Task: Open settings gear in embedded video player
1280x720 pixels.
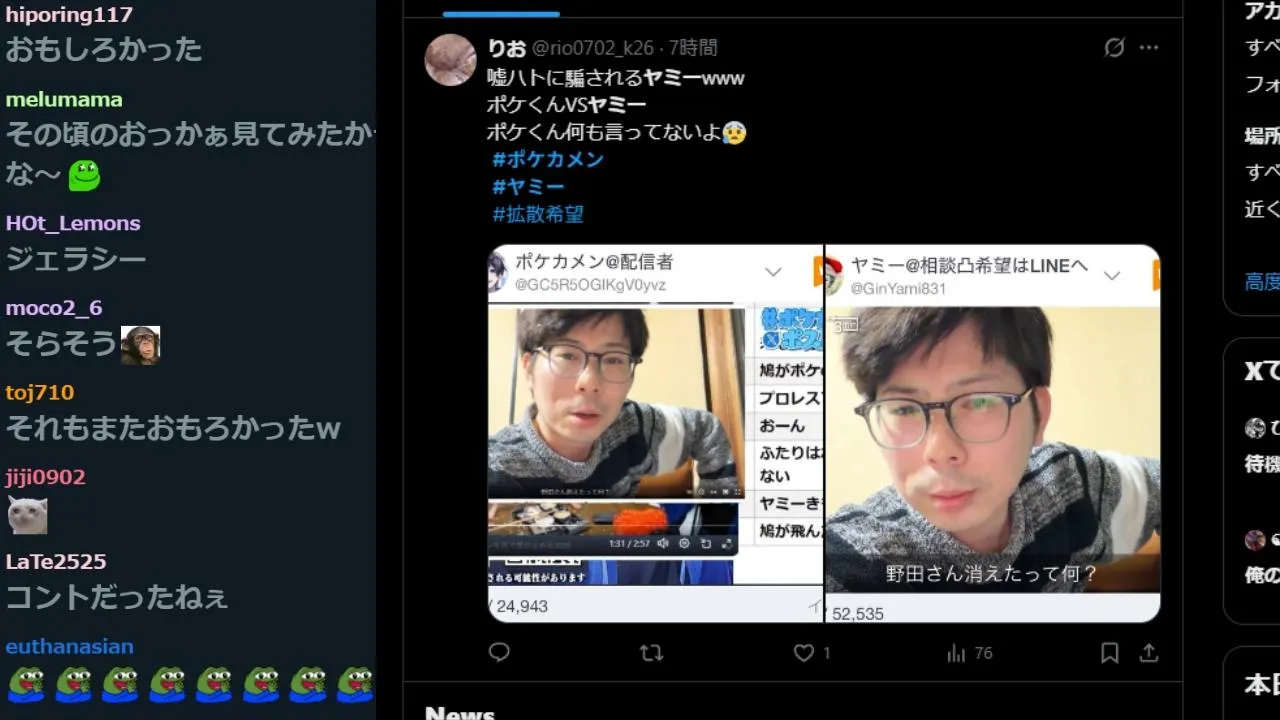Action: [684, 543]
